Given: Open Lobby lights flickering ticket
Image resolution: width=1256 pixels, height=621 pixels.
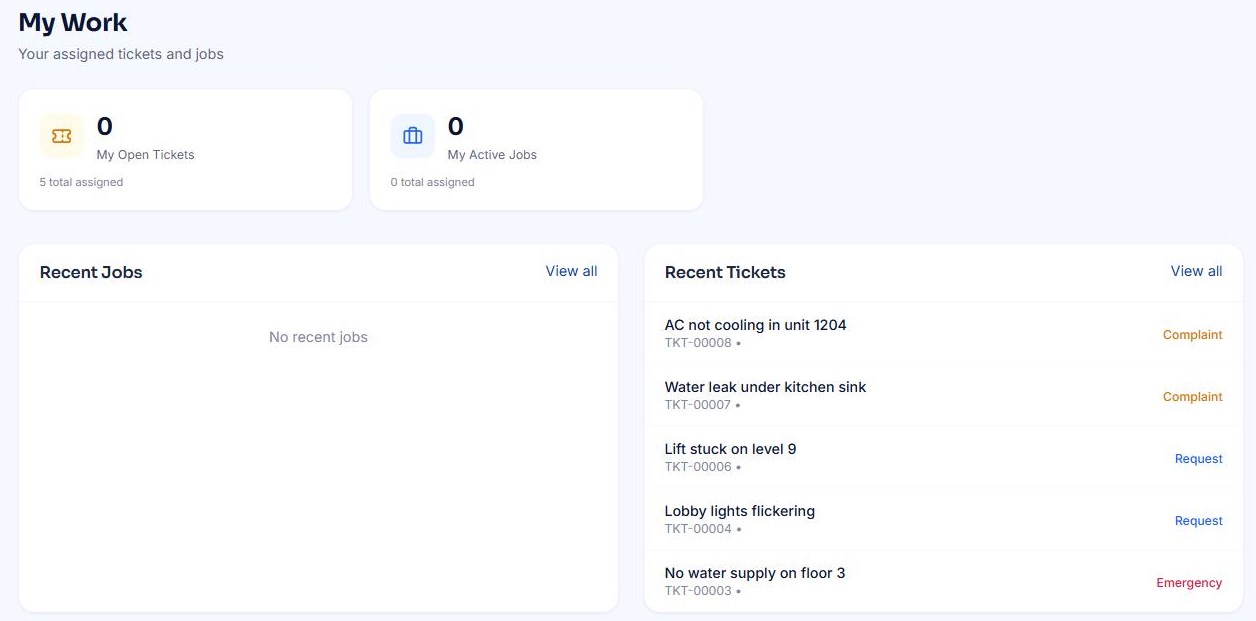Looking at the screenshot, I should point(943,519).
